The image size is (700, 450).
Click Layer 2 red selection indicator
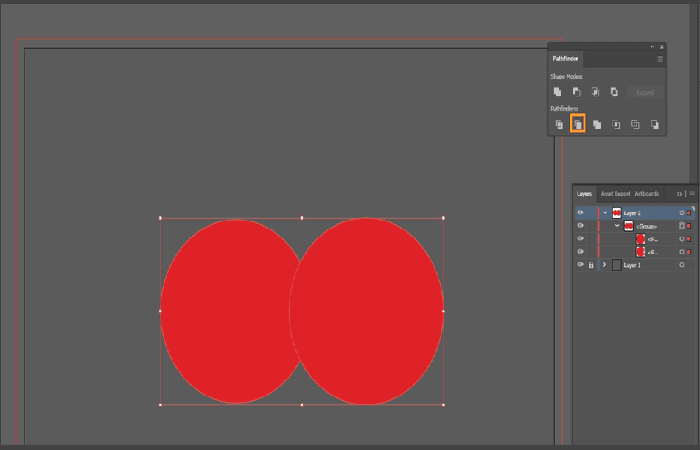click(x=689, y=213)
